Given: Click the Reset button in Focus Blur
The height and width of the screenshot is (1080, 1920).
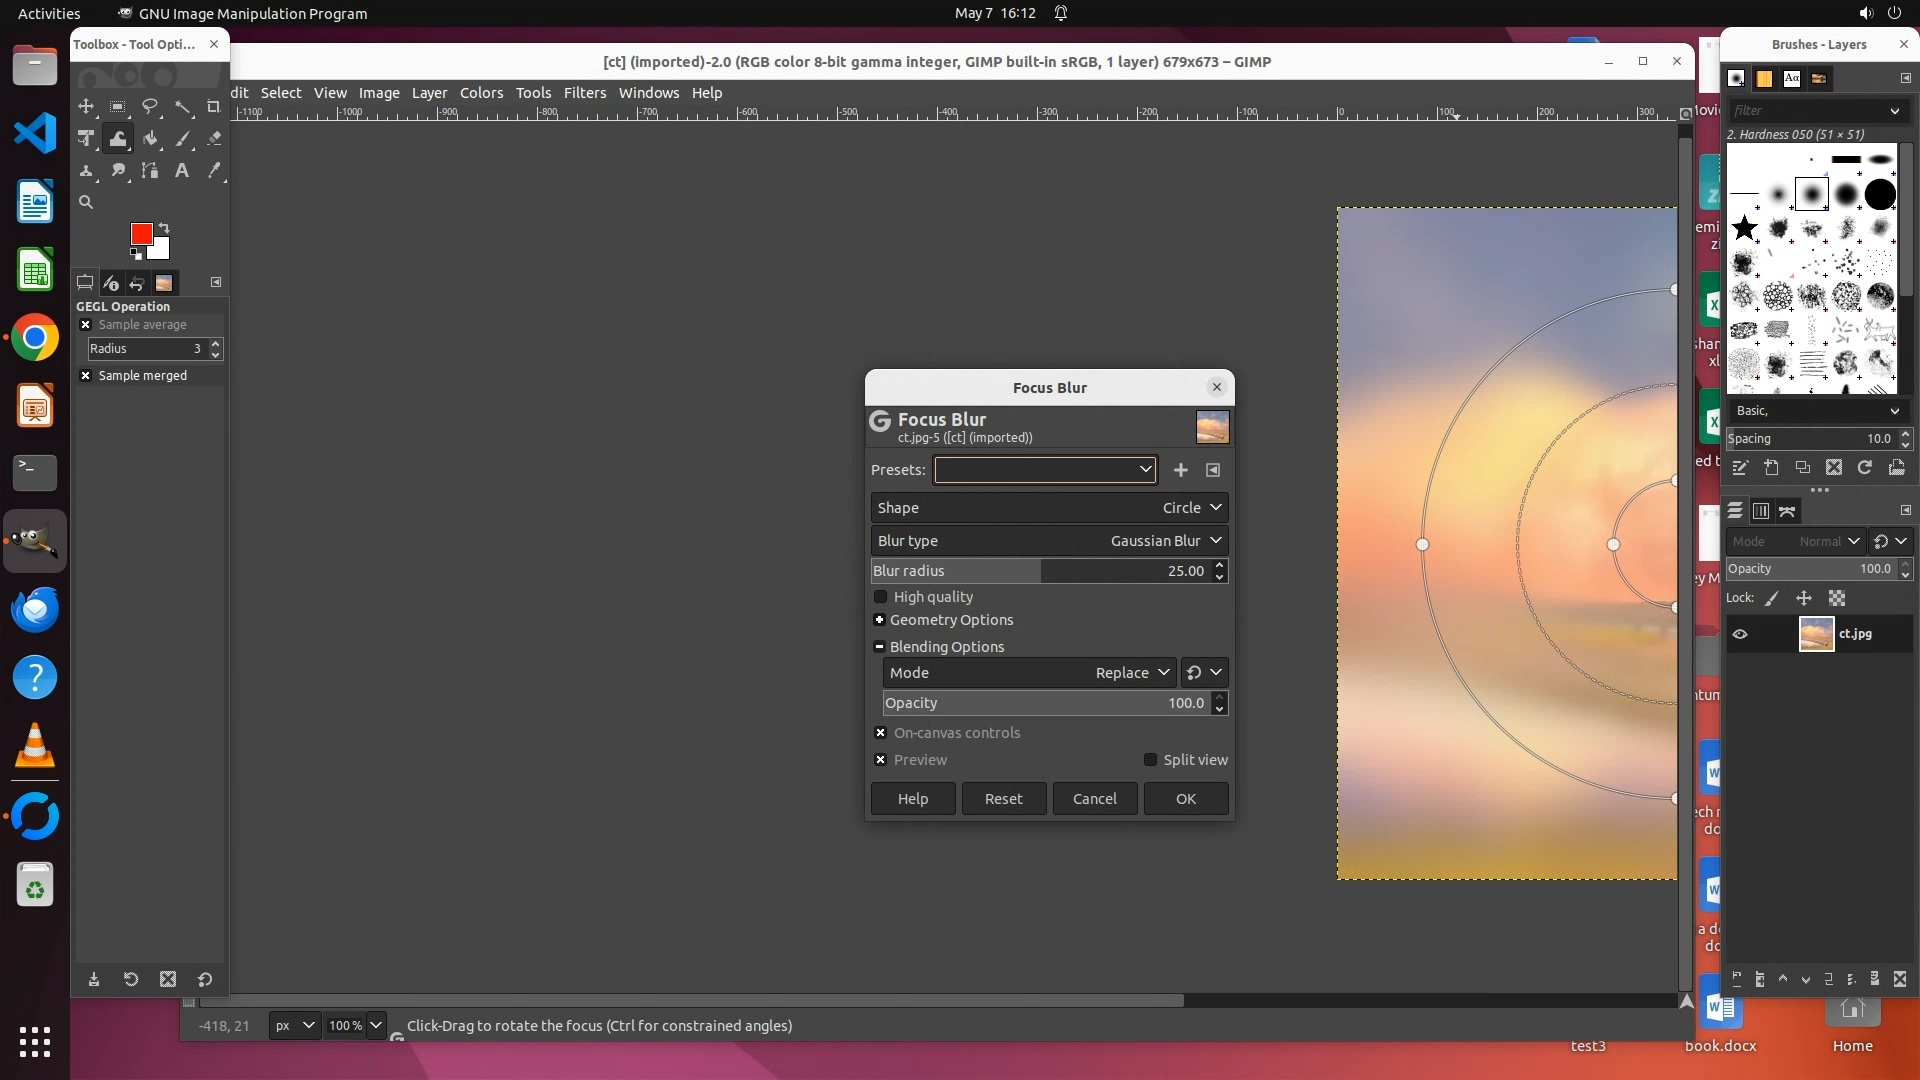Looking at the screenshot, I should click(x=1003, y=799).
